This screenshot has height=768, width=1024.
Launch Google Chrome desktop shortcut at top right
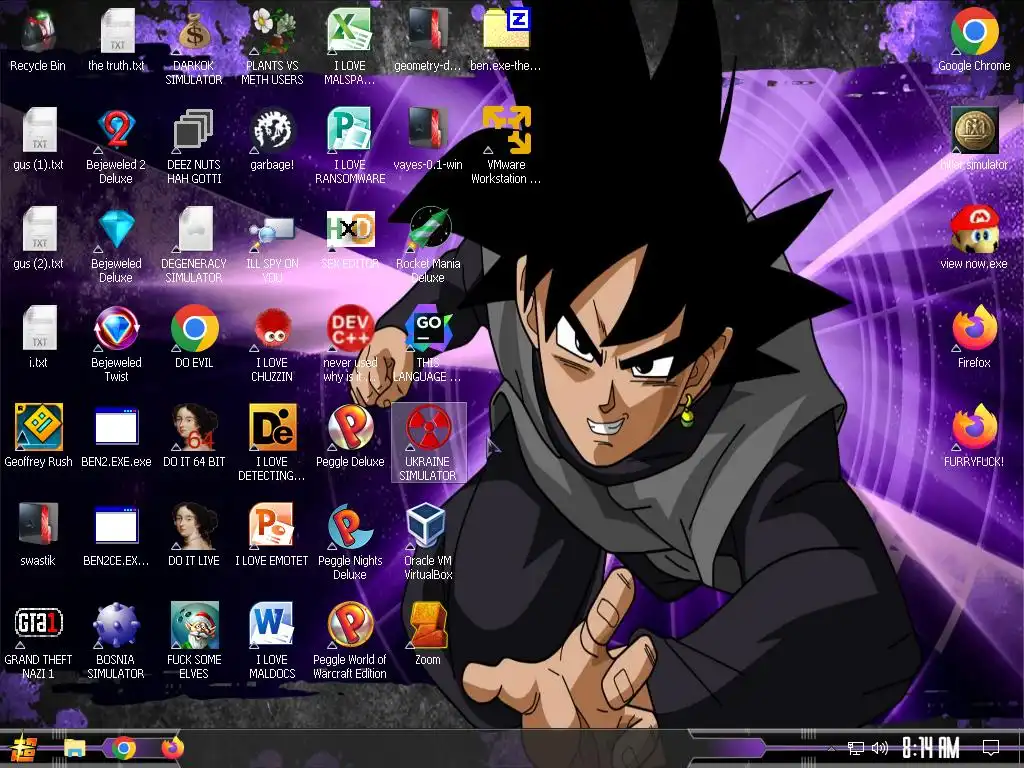[x=974, y=40]
